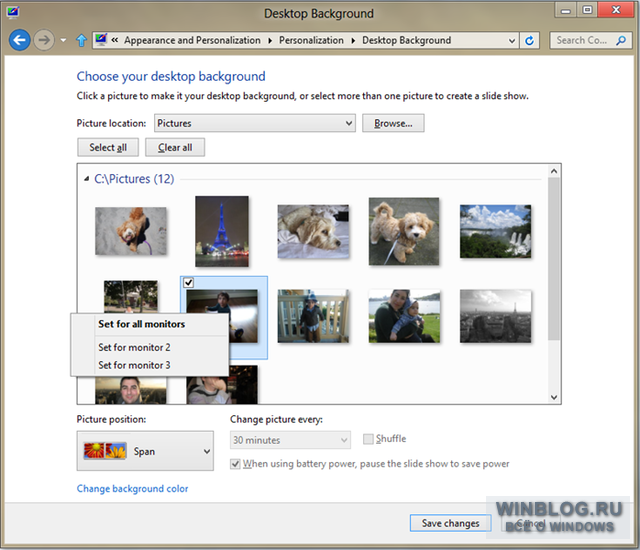
Task: Click the Browse... button
Action: [393, 123]
